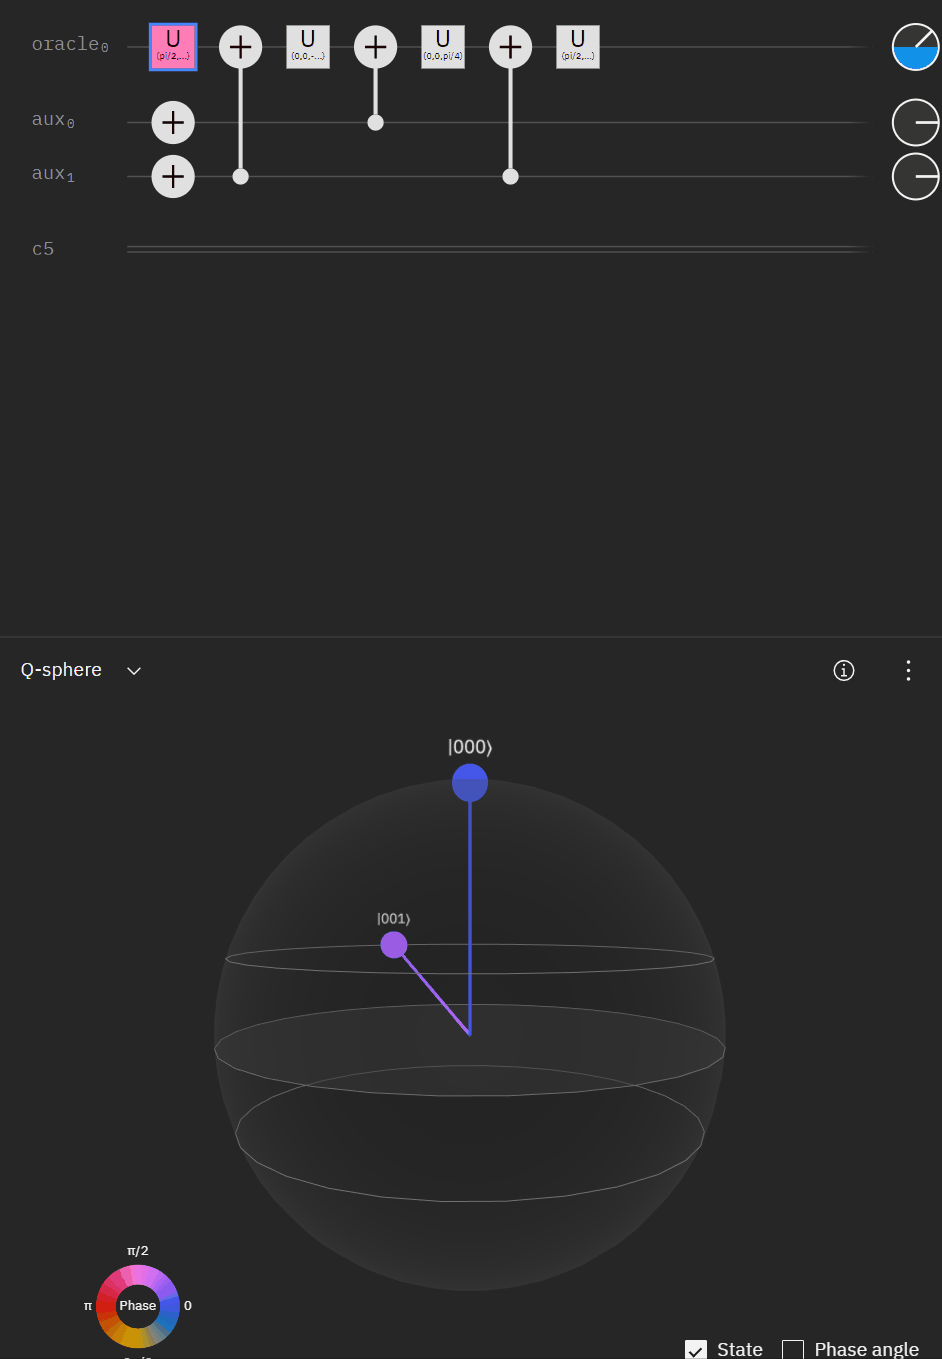Enable the Phase angle checkbox

[793, 1350]
